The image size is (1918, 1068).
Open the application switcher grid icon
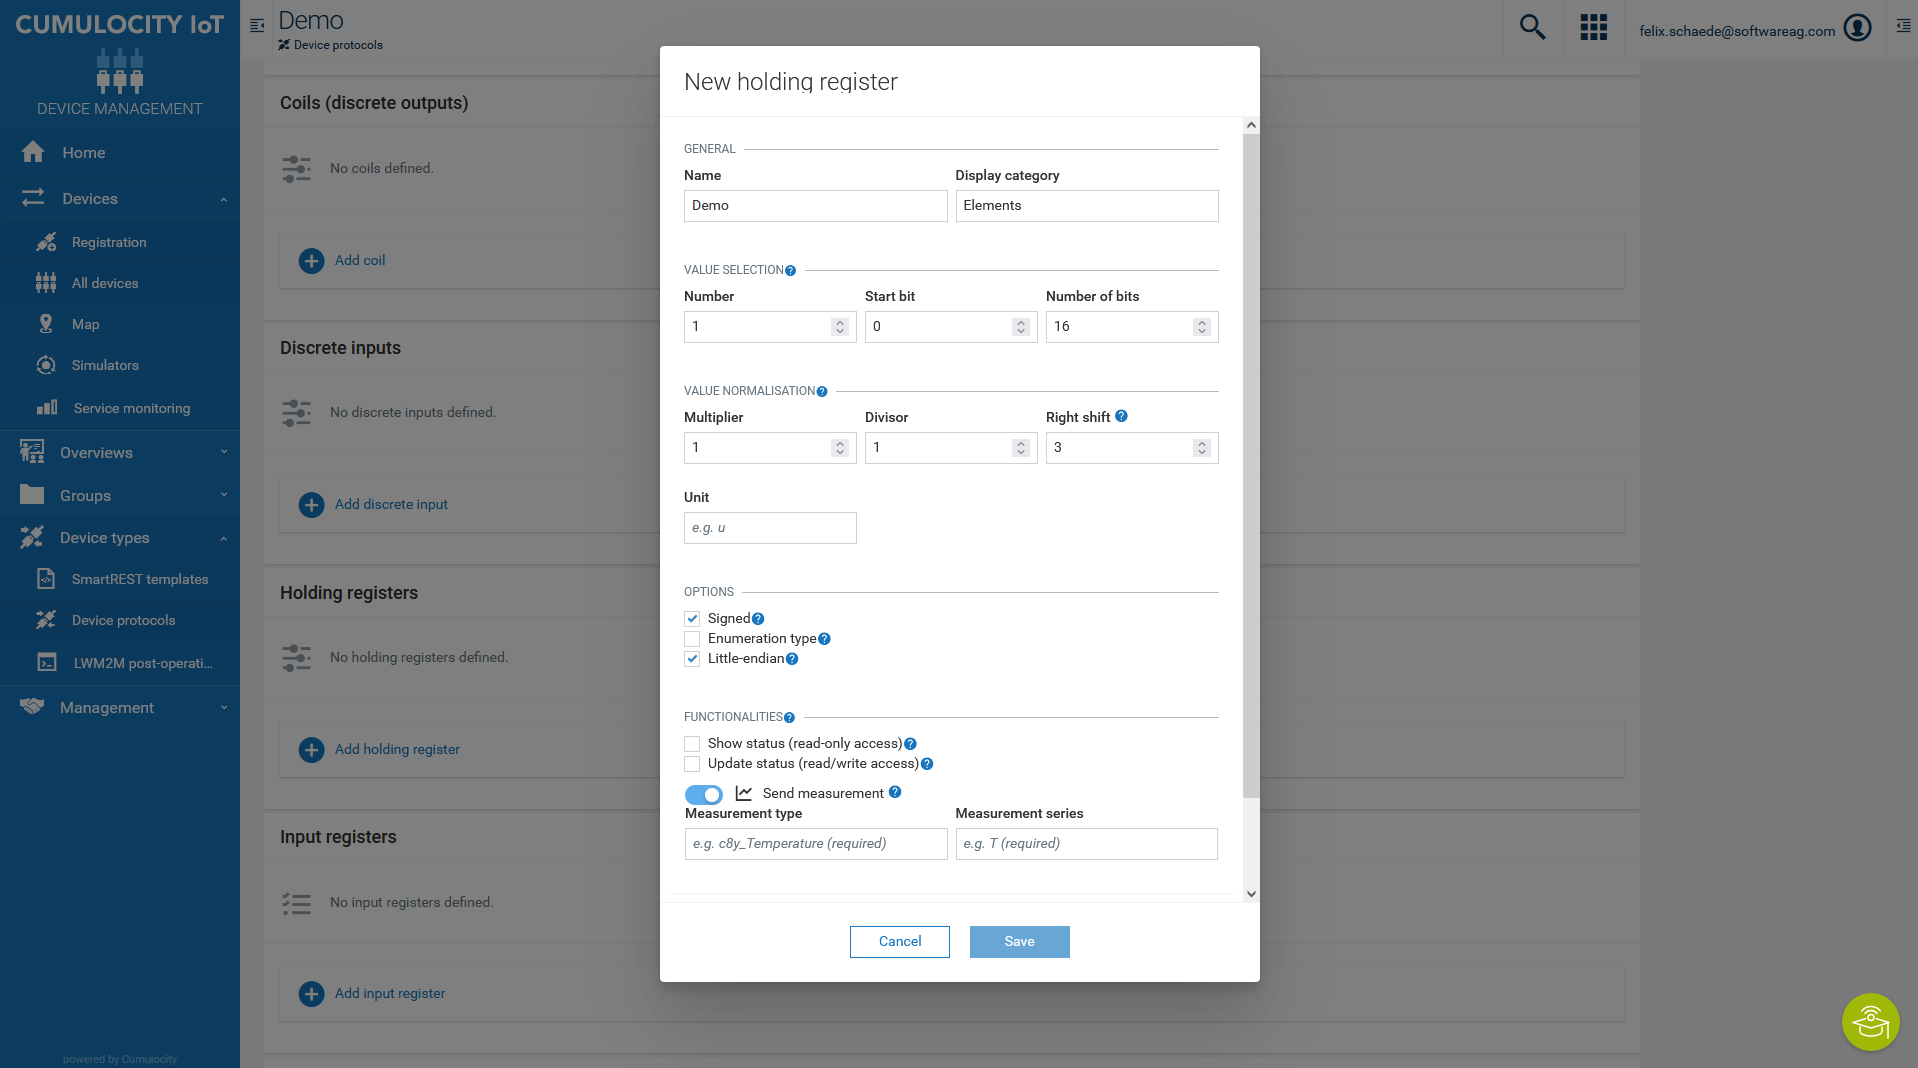click(1593, 28)
